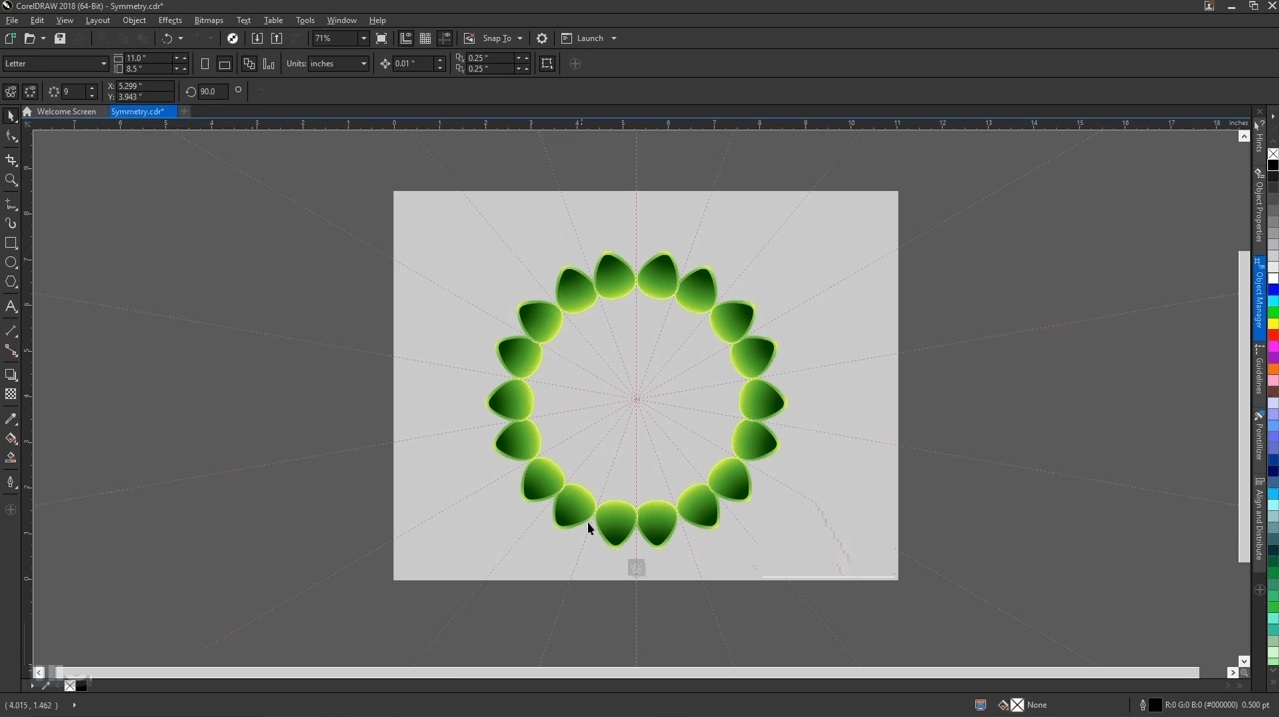Toggle Show rulers
The image size is (1279, 717).
[406, 38]
